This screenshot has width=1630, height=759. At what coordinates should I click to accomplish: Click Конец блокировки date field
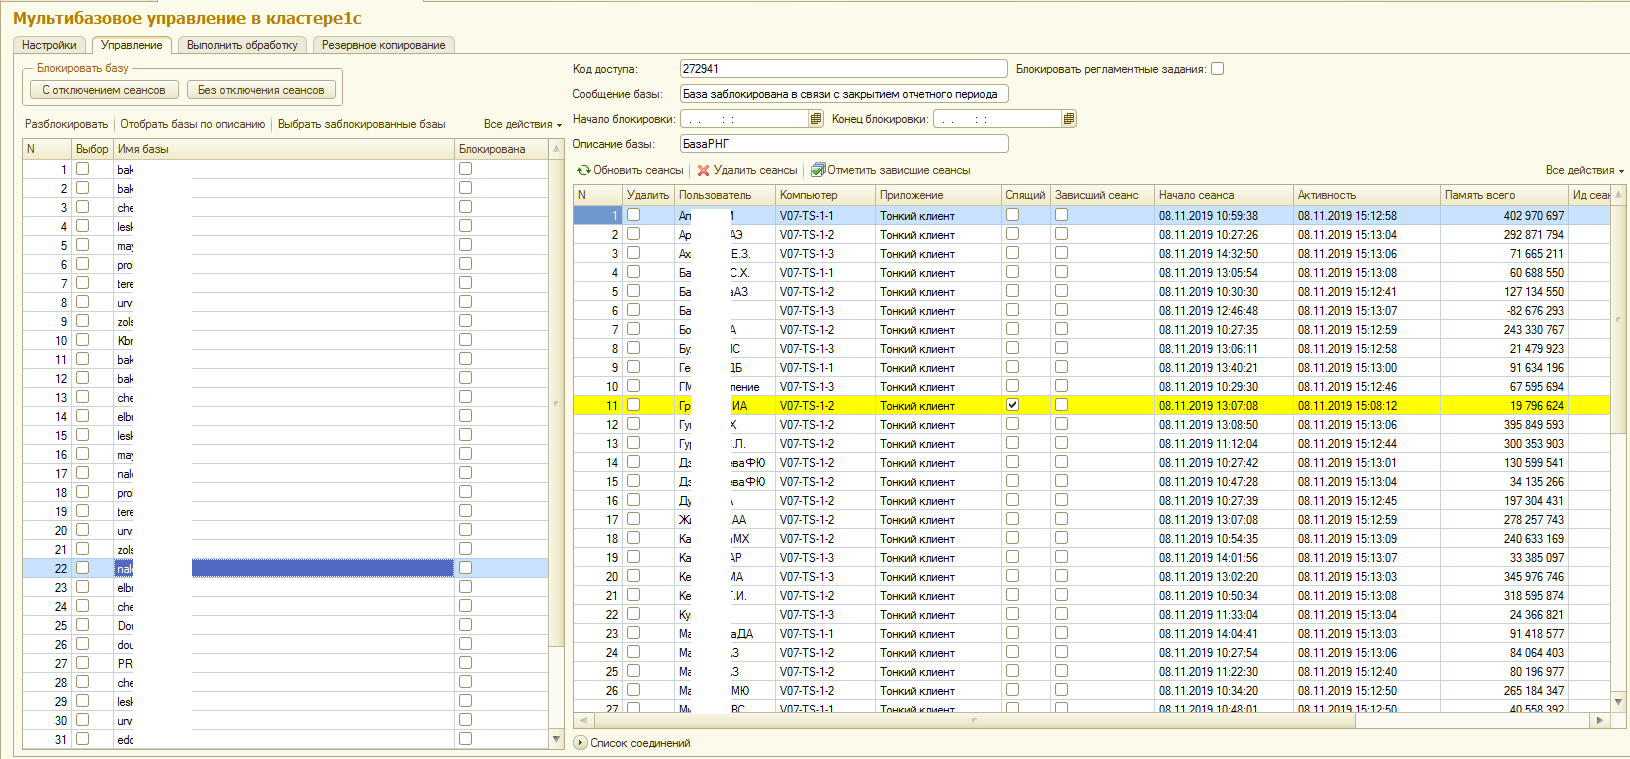(x=997, y=119)
